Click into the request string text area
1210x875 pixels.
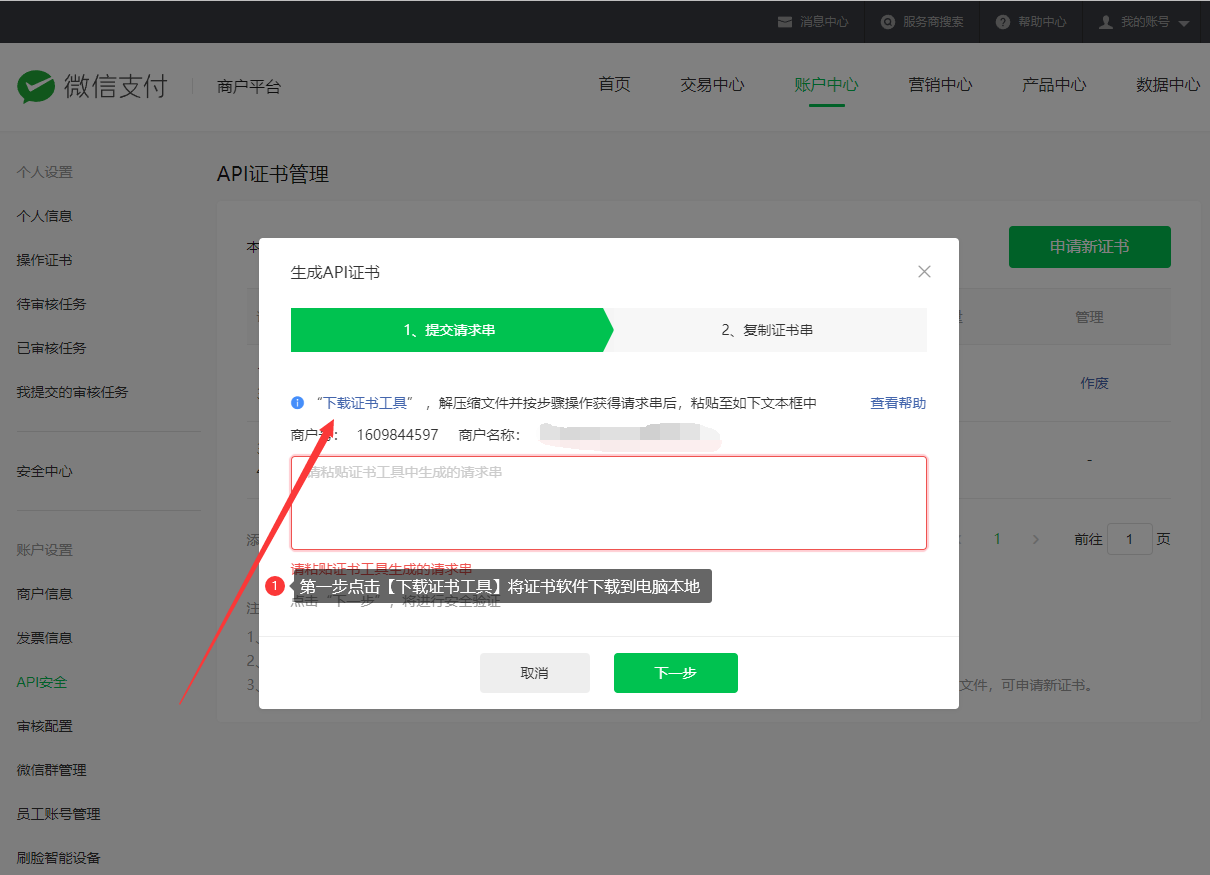pos(609,503)
